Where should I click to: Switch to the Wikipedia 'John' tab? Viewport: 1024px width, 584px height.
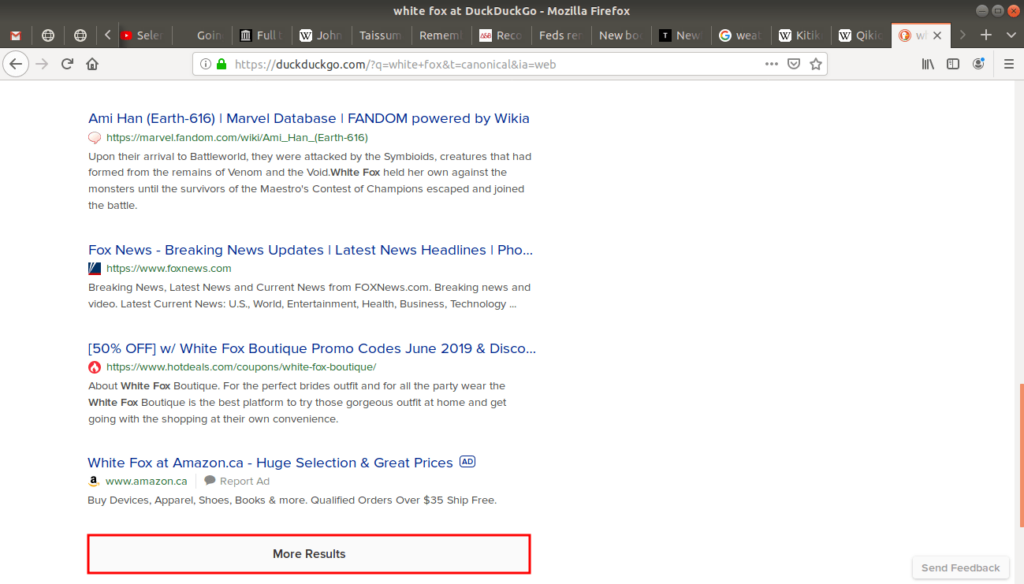click(x=321, y=35)
